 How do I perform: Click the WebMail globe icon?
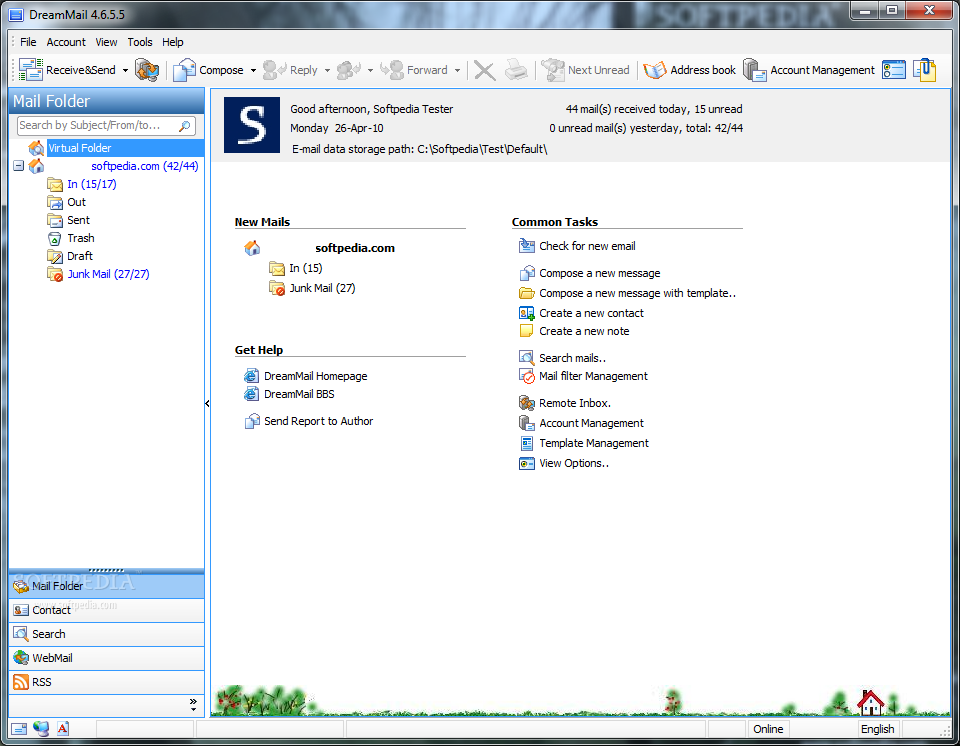pyautogui.click(x=21, y=658)
